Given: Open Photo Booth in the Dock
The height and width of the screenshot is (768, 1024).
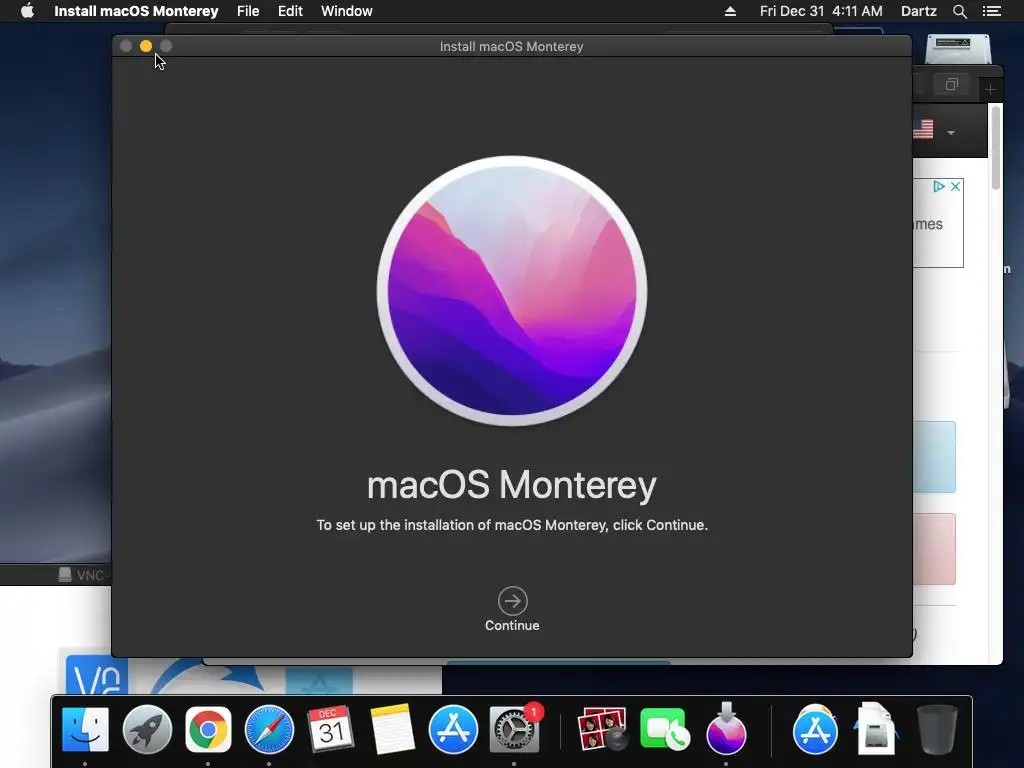Looking at the screenshot, I should click(x=601, y=729).
